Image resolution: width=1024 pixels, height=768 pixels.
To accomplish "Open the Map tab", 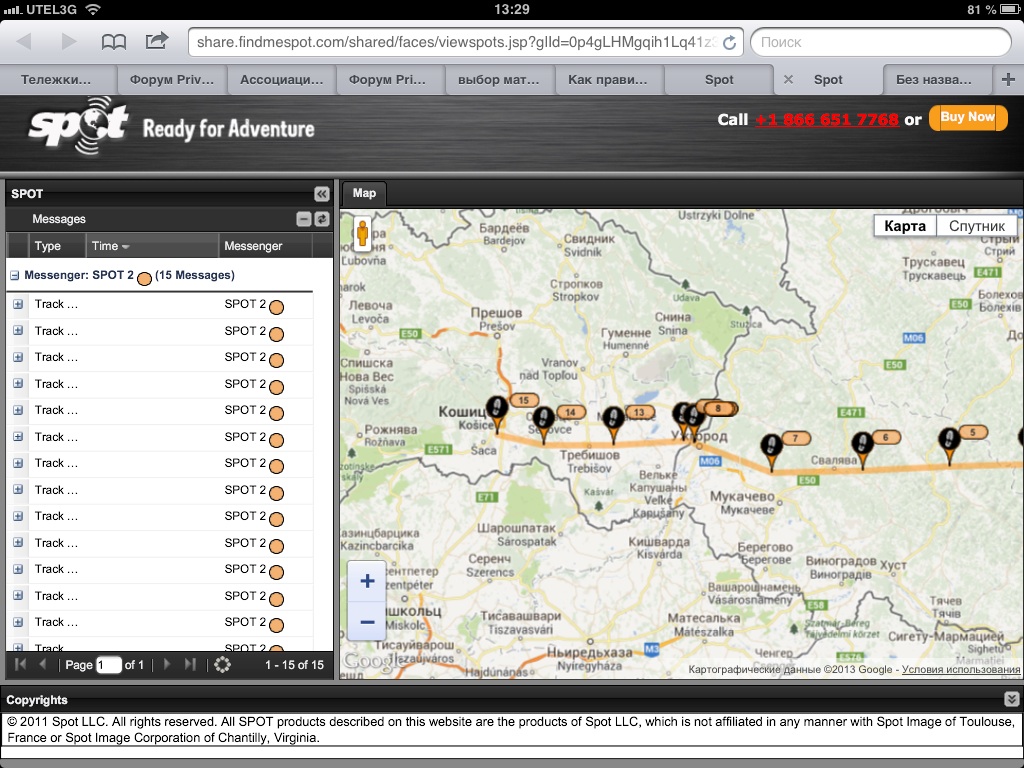I will 364,193.
